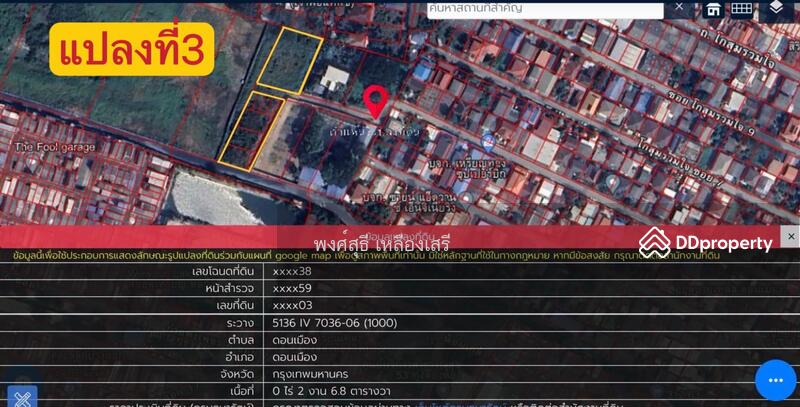Open the land office building icon
The image size is (800, 407).
coord(713,9)
